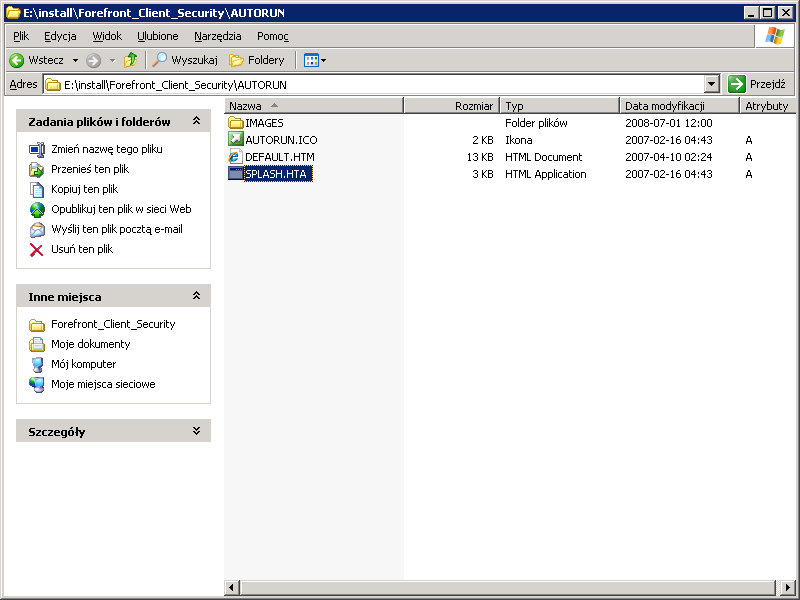This screenshot has width=800, height=600.
Task: Click the green Przejdź arrow icon
Action: point(737,84)
